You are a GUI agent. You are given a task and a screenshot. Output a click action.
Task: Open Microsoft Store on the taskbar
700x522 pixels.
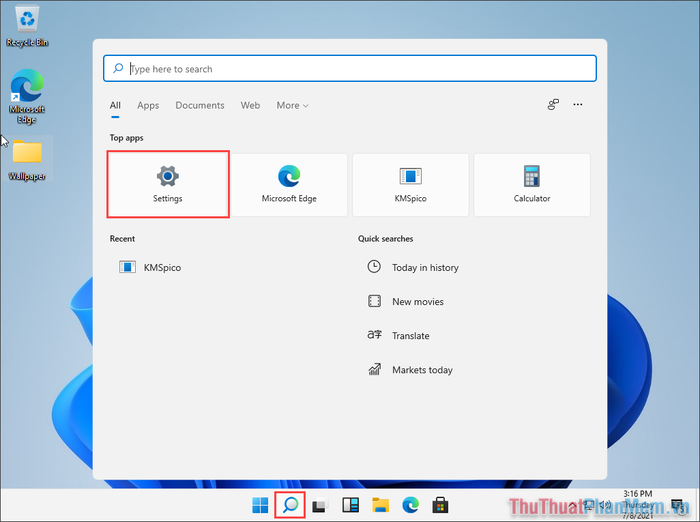(x=440, y=505)
